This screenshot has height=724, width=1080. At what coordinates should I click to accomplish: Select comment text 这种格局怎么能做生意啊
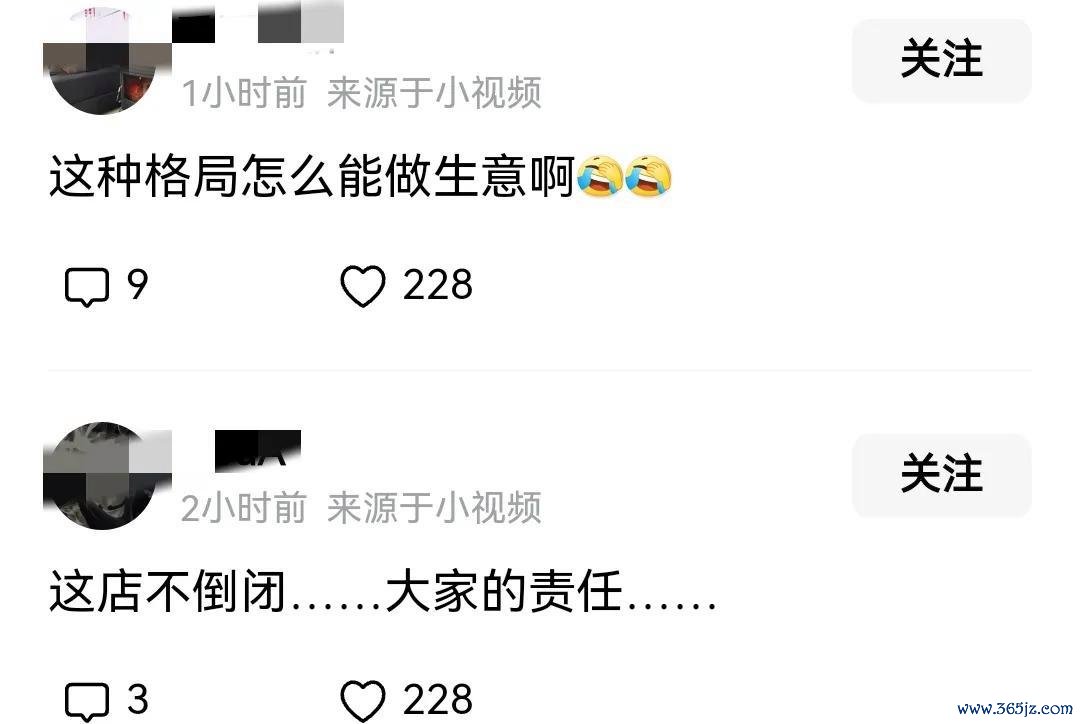311,177
